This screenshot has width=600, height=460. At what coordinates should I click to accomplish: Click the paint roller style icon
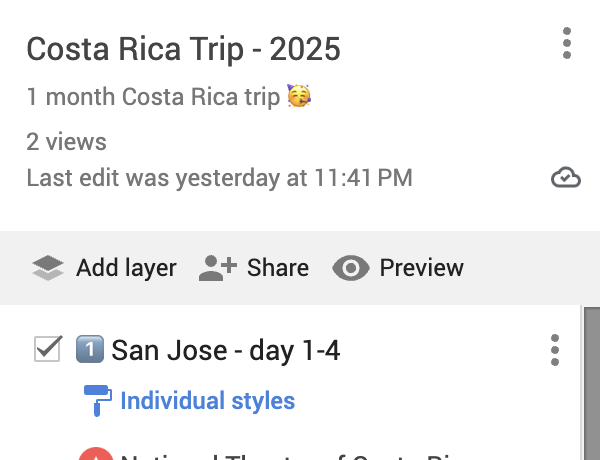[x=97, y=400]
